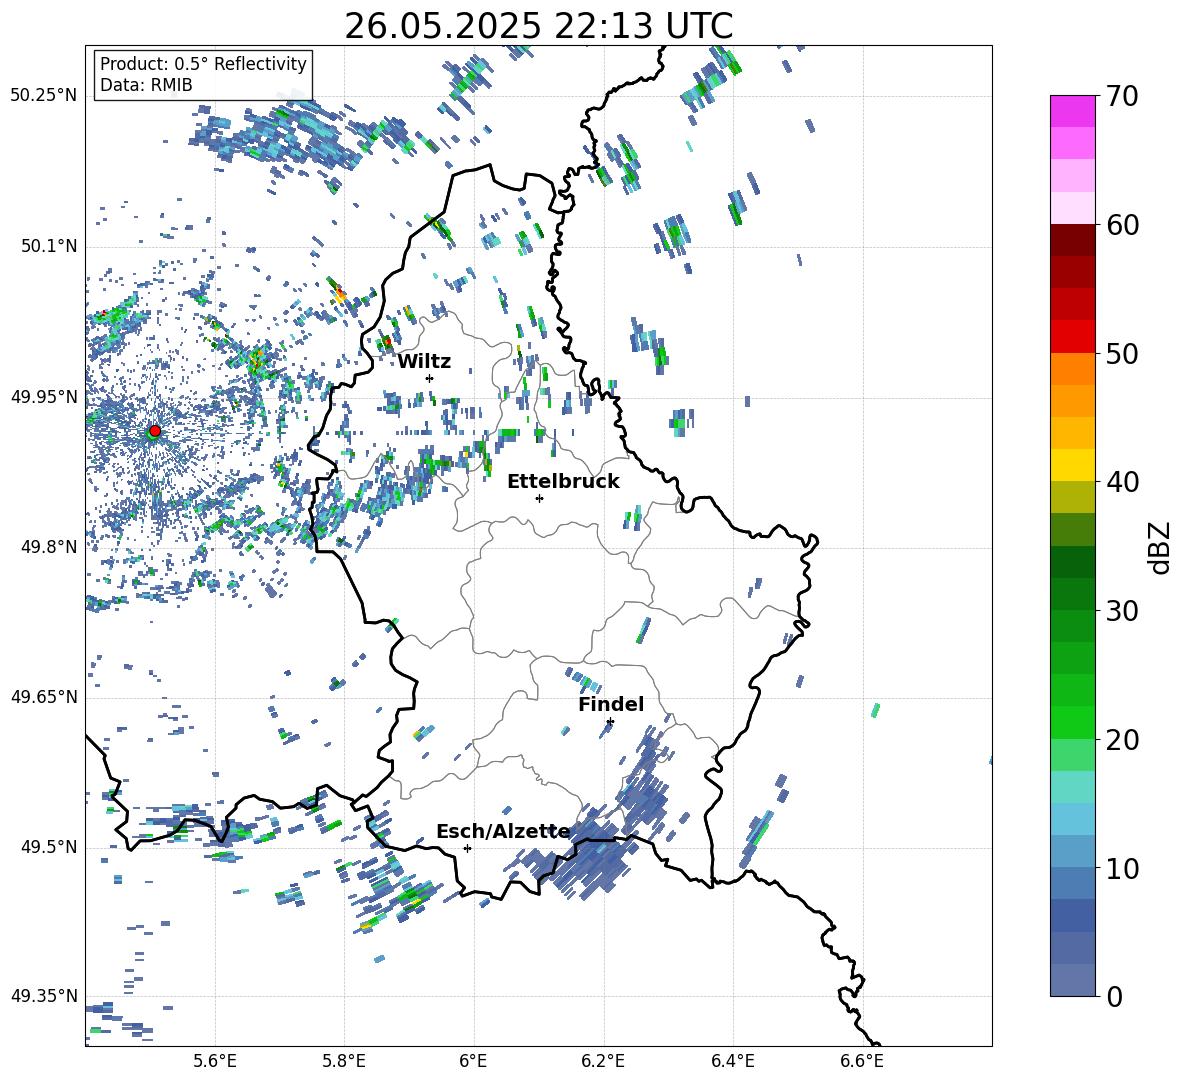Click the timestamp title 26.05.2025 22:13 UTC
1184x1081 pixels.
(x=538, y=26)
